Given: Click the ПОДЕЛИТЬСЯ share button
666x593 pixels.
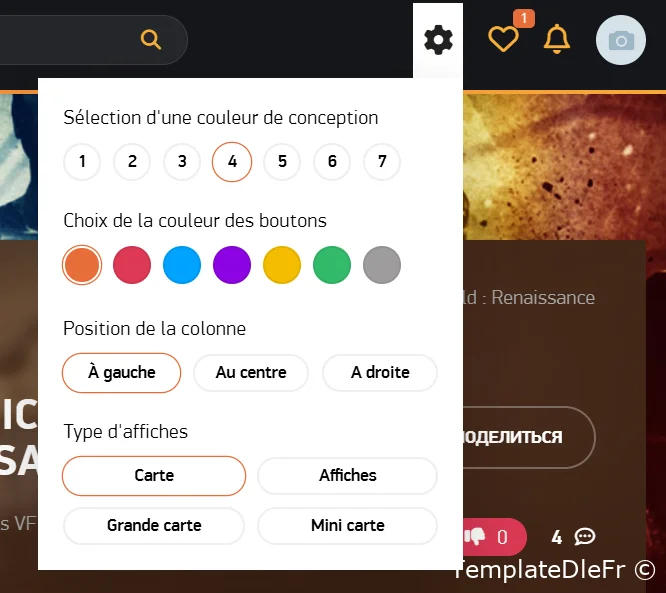Looking at the screenshot, I should (x=529, y=438).
